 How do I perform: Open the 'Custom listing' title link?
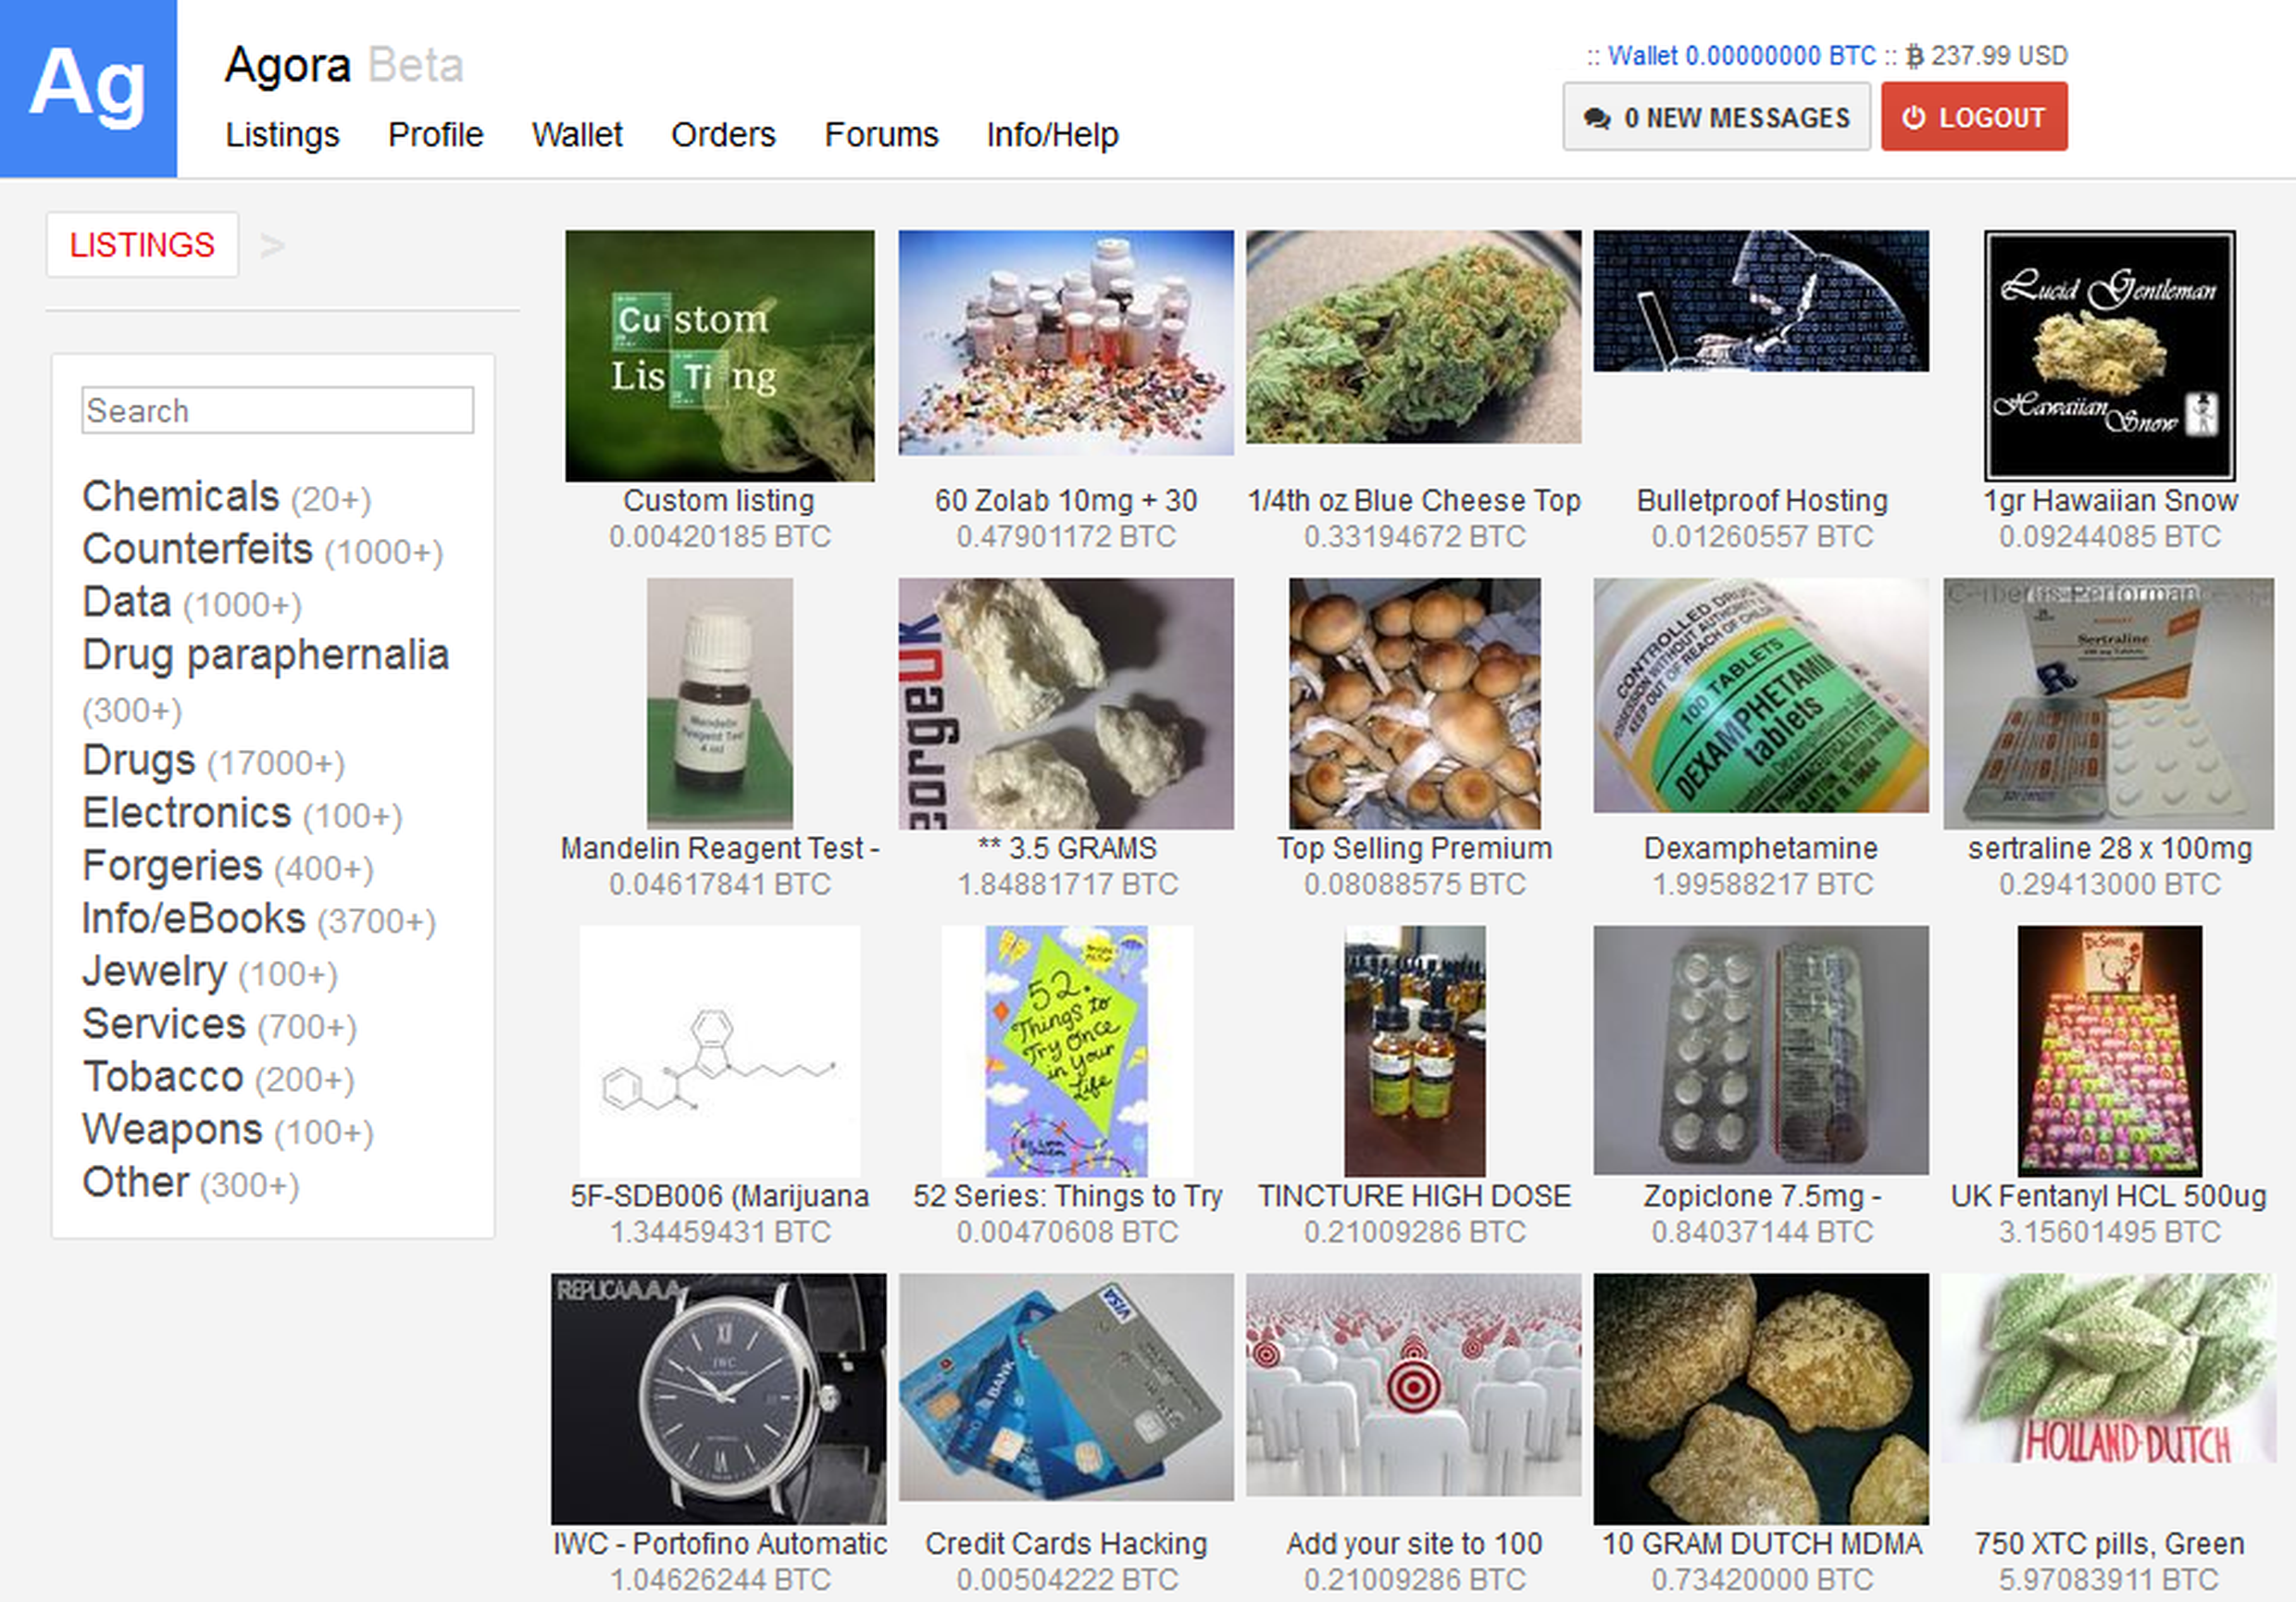click(719, 500)
